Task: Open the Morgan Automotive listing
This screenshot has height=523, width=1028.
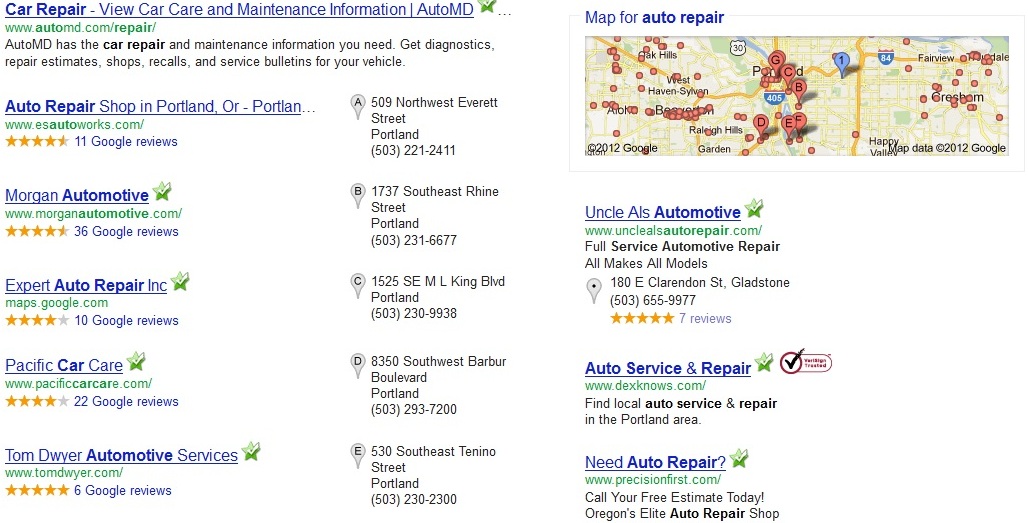Action: [x=77, y=195]
